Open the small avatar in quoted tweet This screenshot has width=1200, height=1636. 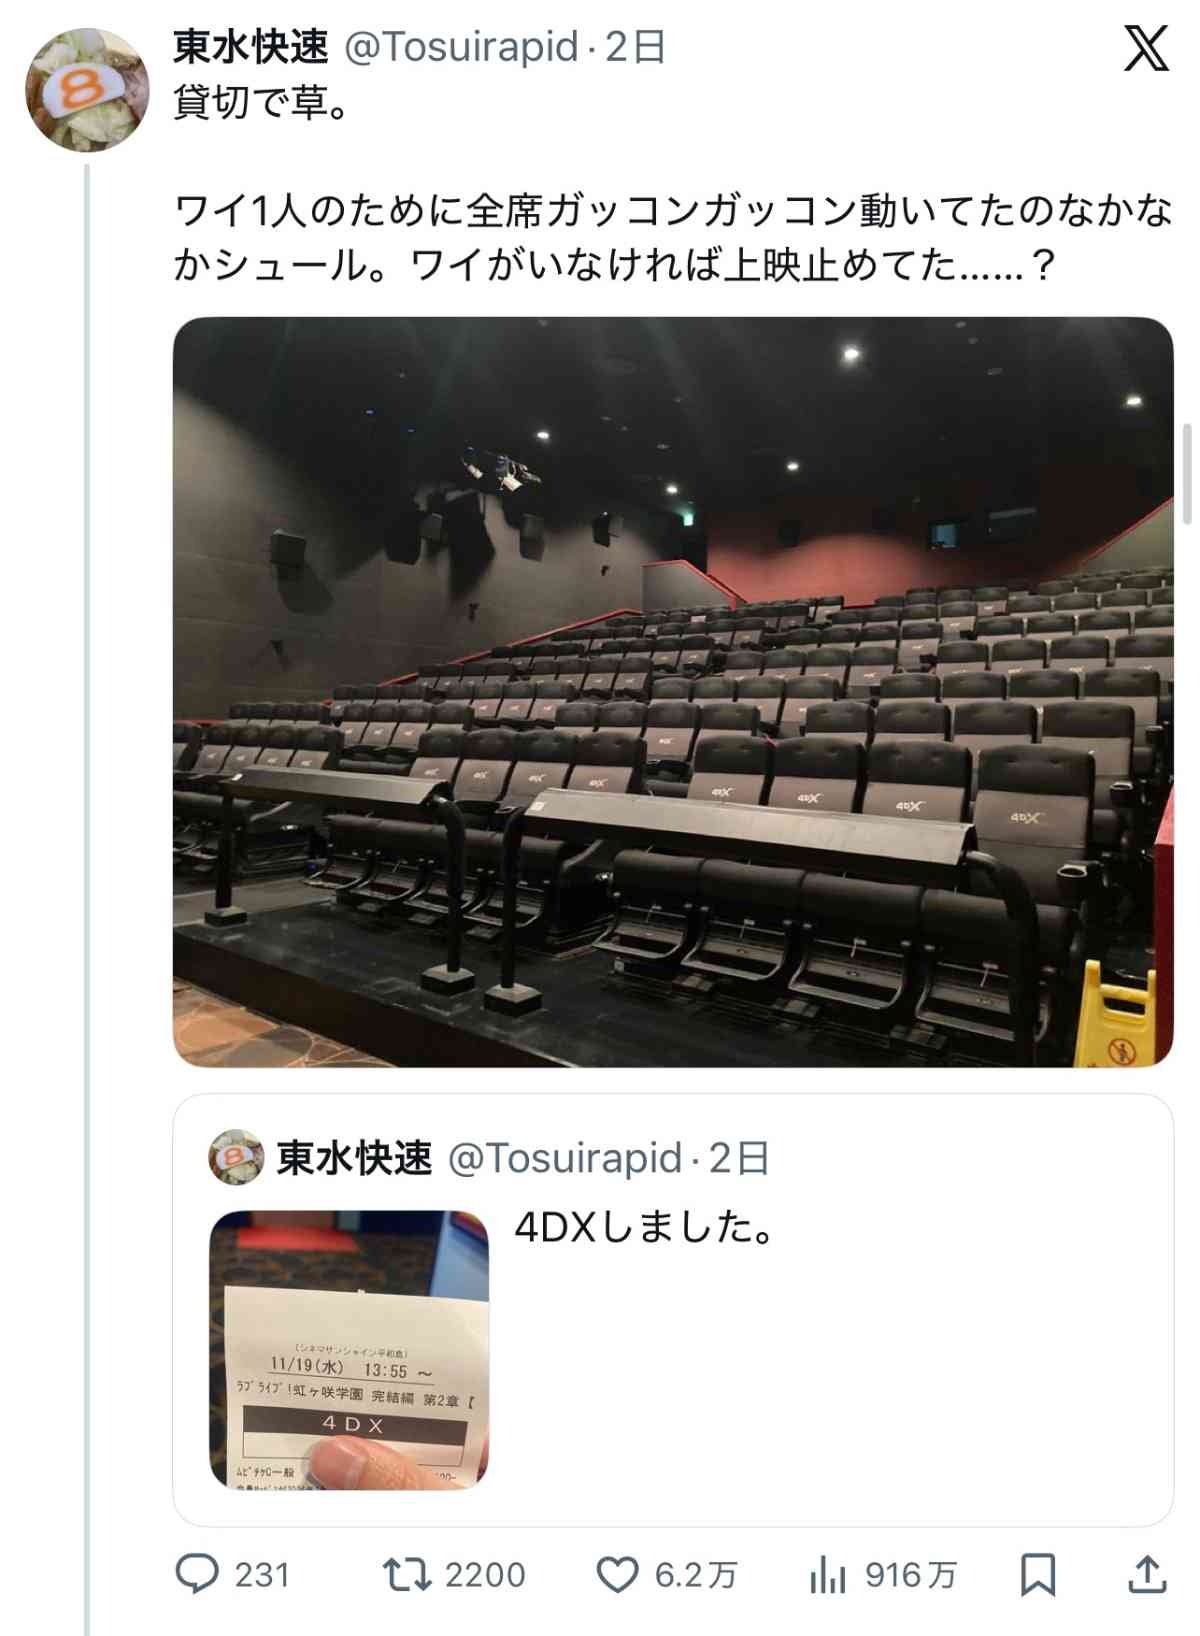click(235, 1157)
